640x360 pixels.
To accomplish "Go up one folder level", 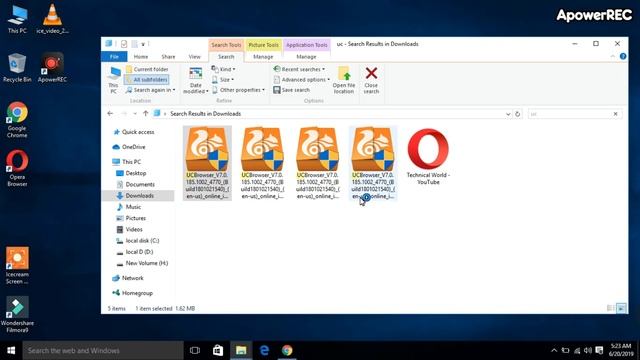I will [145, 113].
